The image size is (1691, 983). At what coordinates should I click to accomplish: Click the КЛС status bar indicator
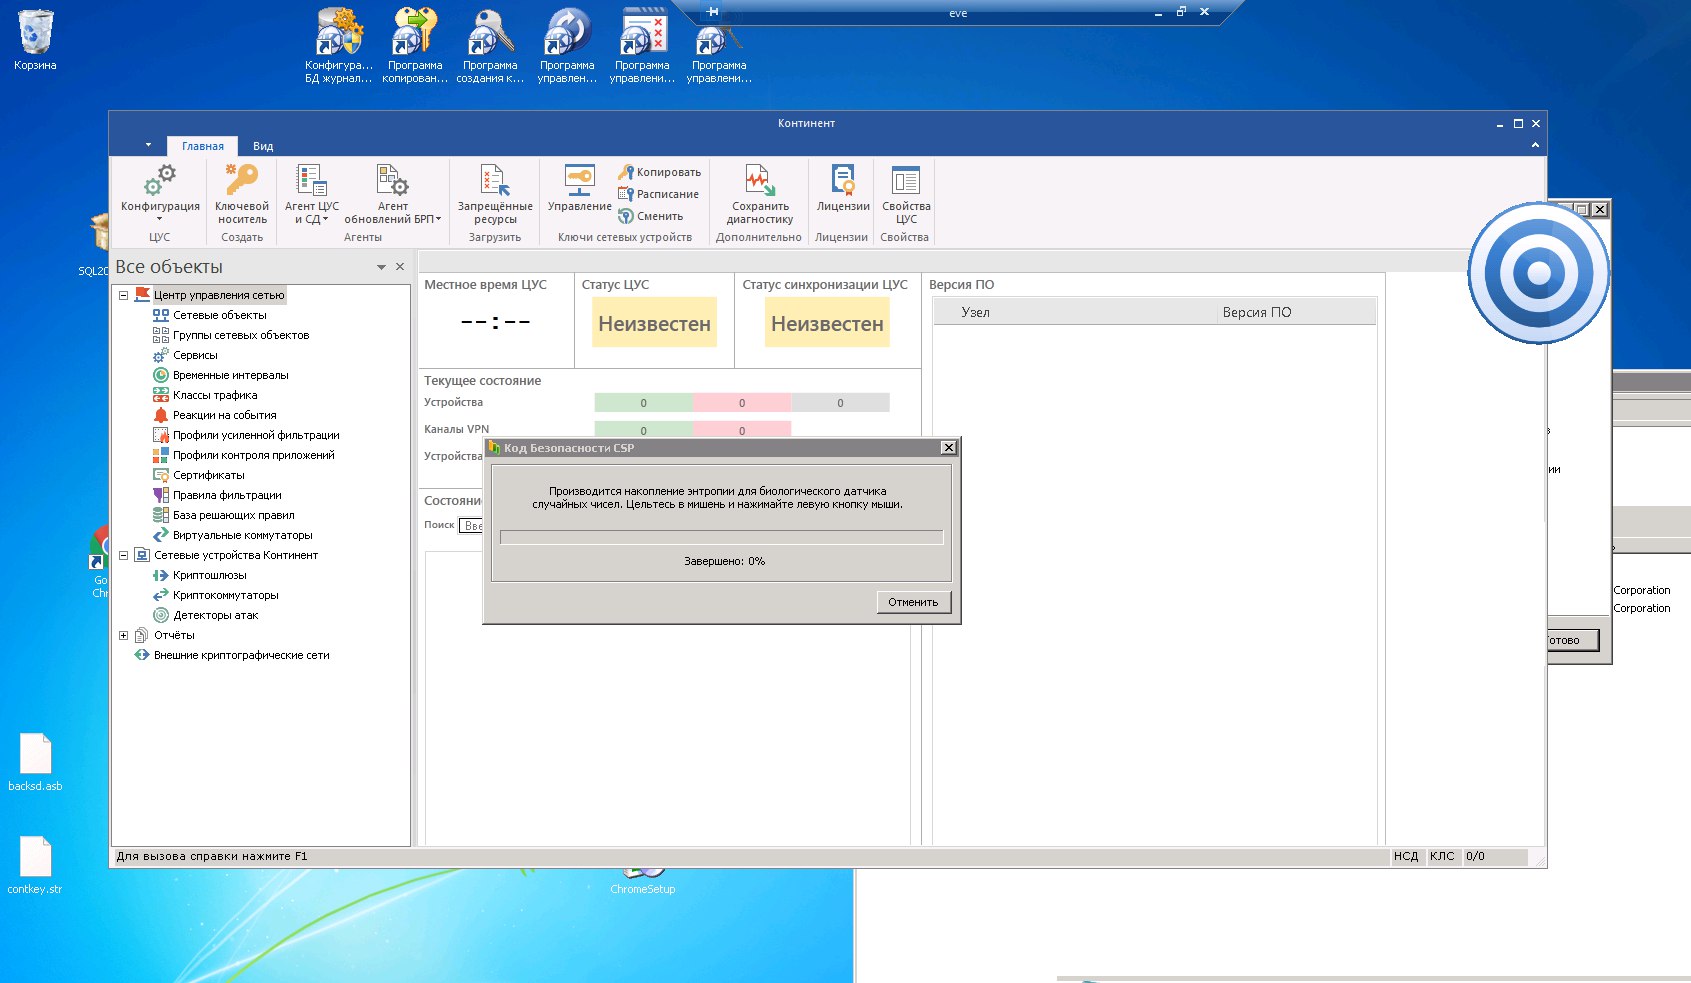1442,856
